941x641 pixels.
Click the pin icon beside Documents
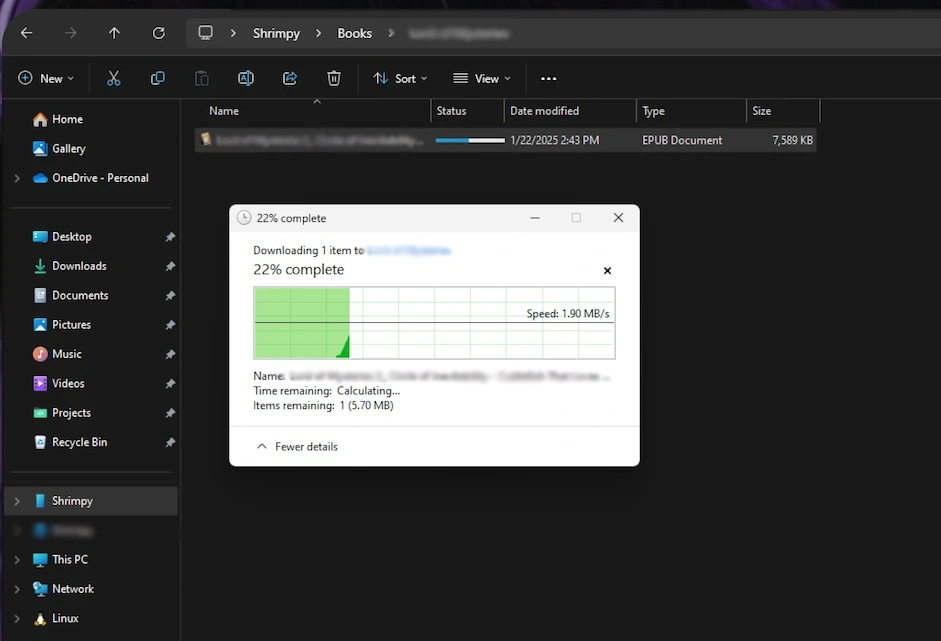(170, 295)
